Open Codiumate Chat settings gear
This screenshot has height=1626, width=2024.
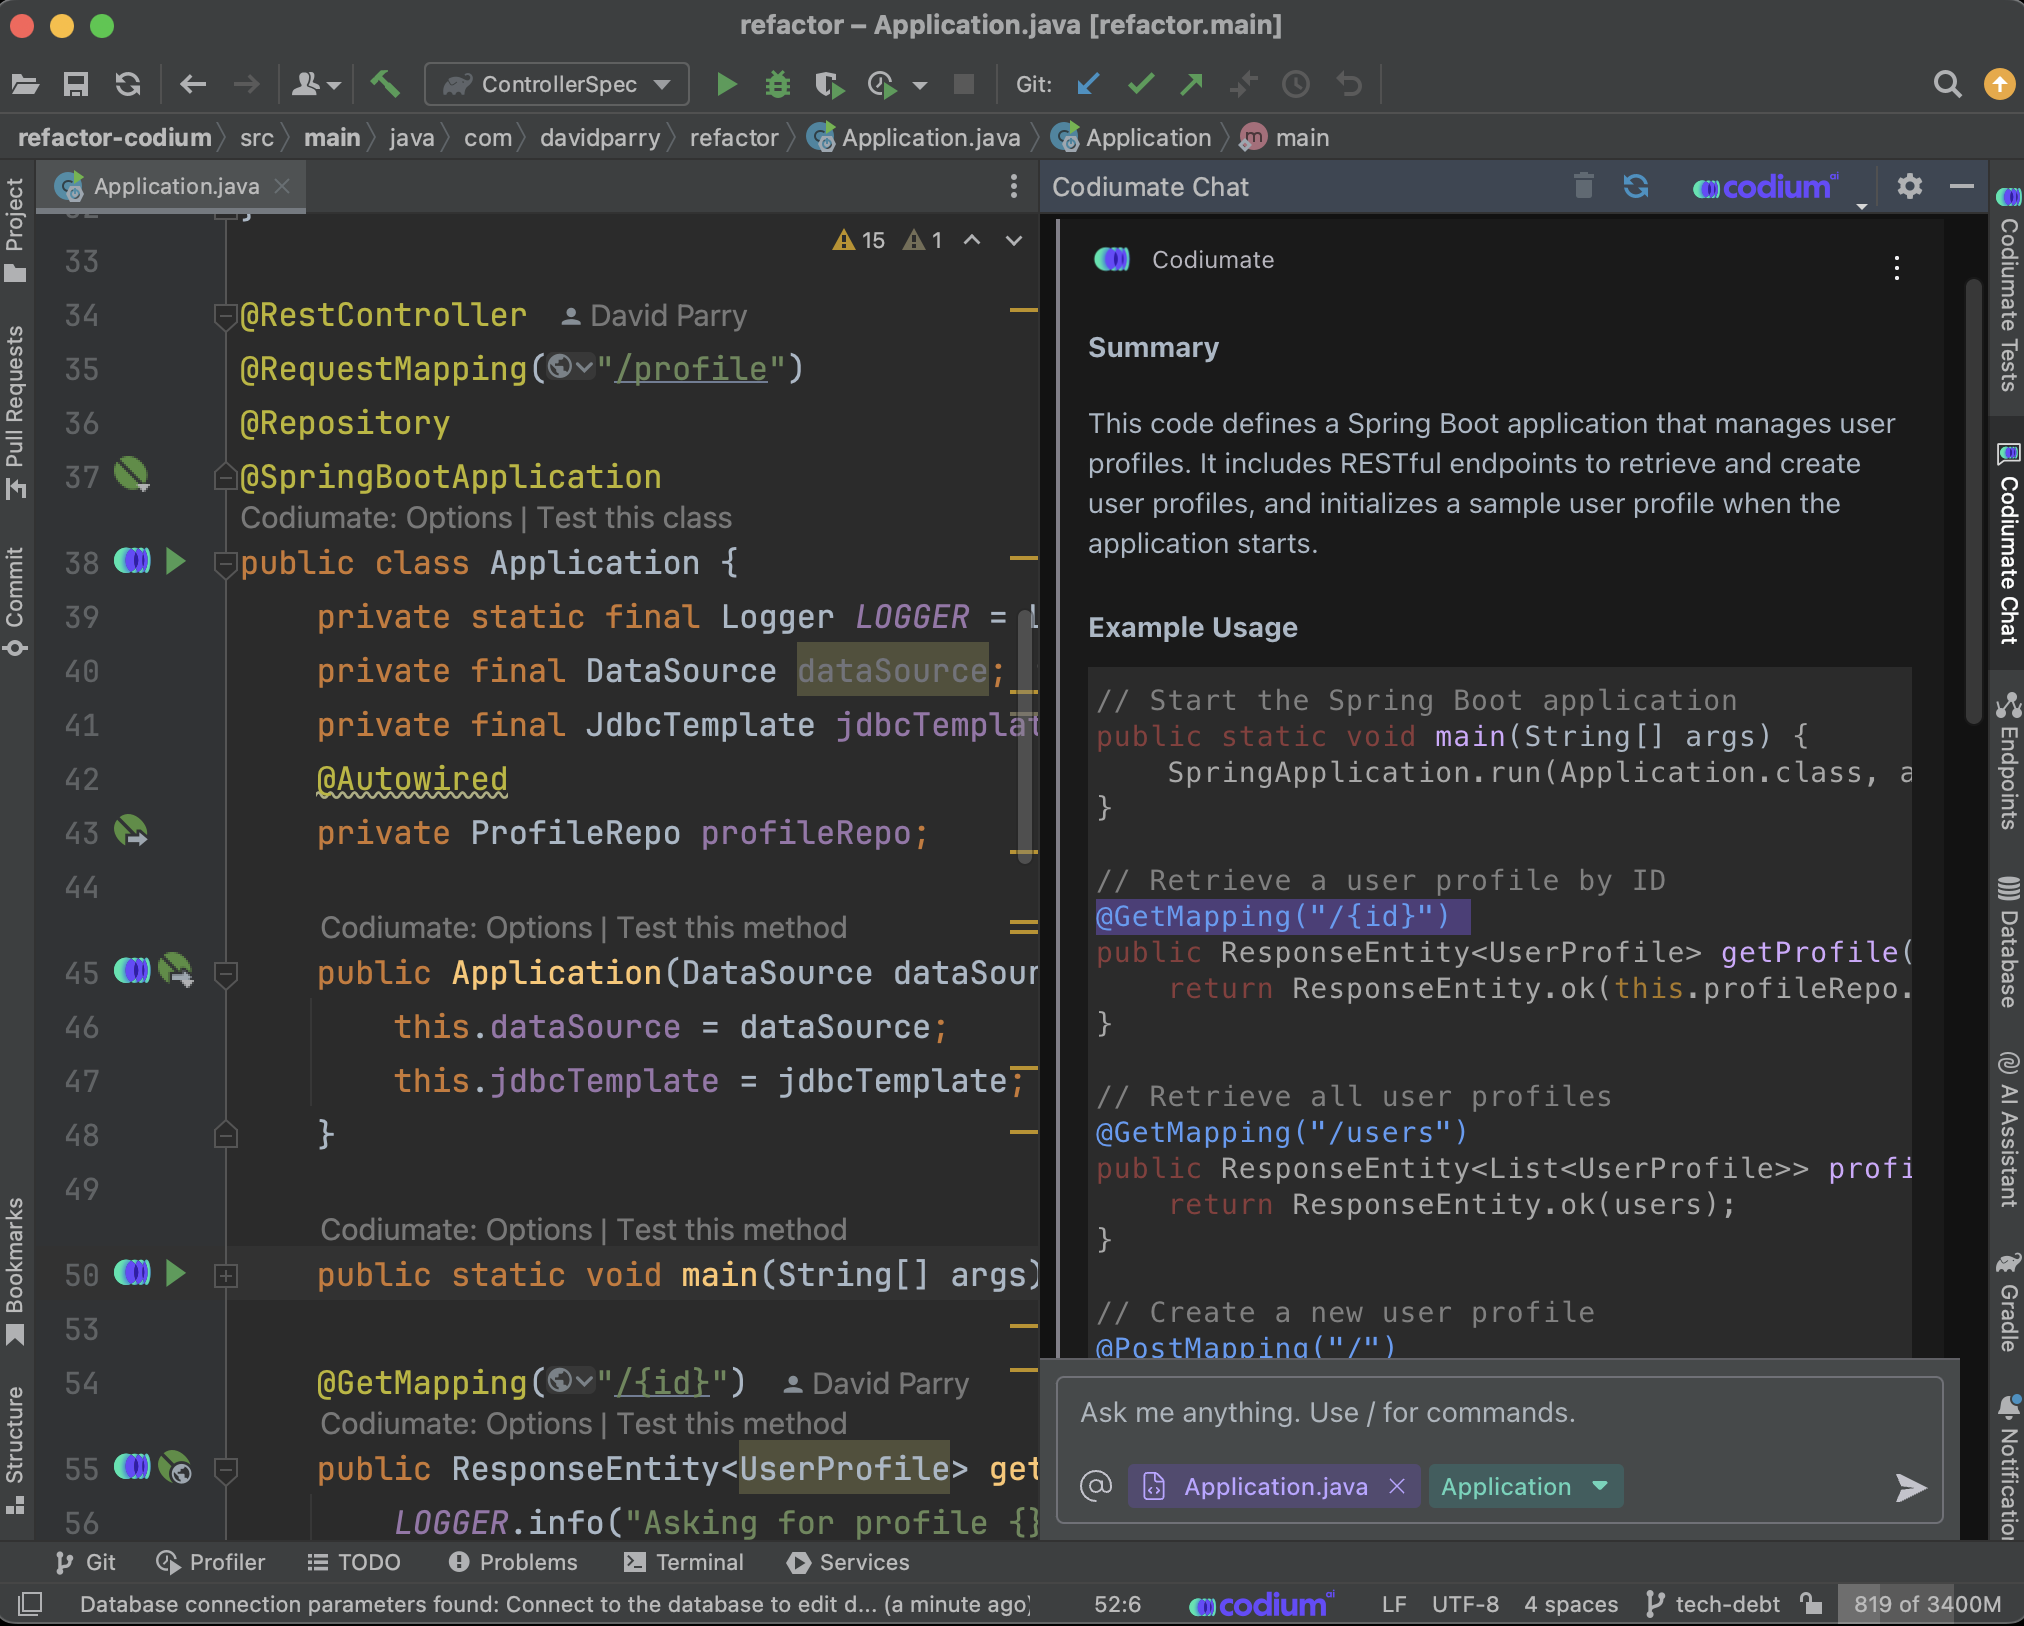tap(1910, 186)
